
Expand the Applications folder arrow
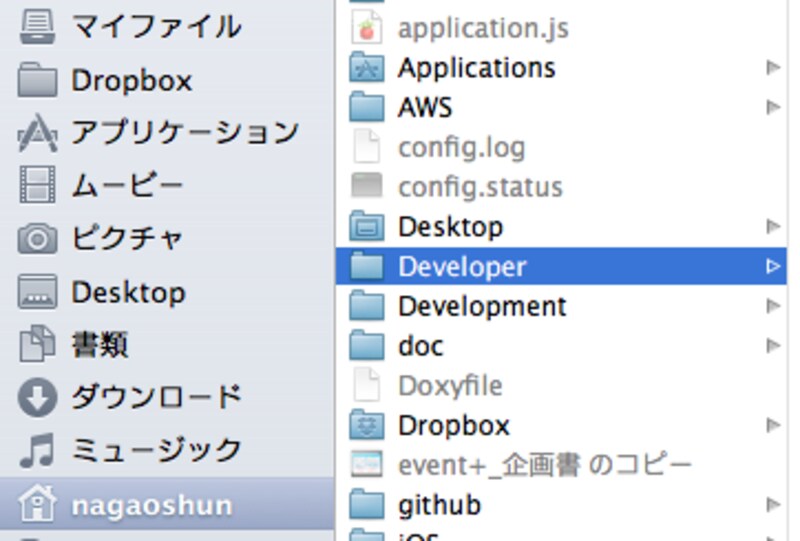click(x=773, y=67)
